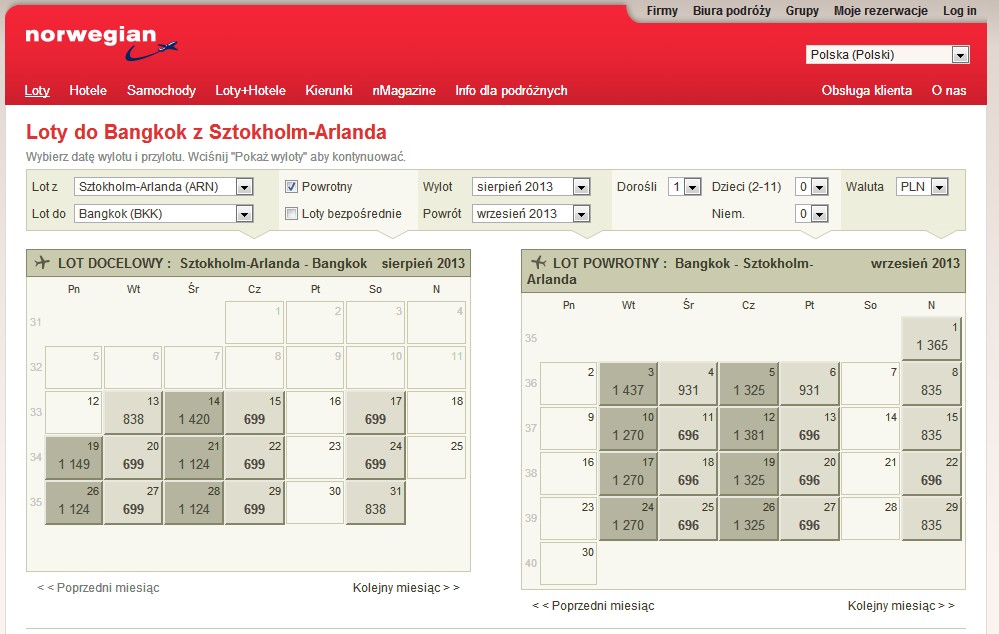Select September 5 return fare 1 325

(749, 384)
